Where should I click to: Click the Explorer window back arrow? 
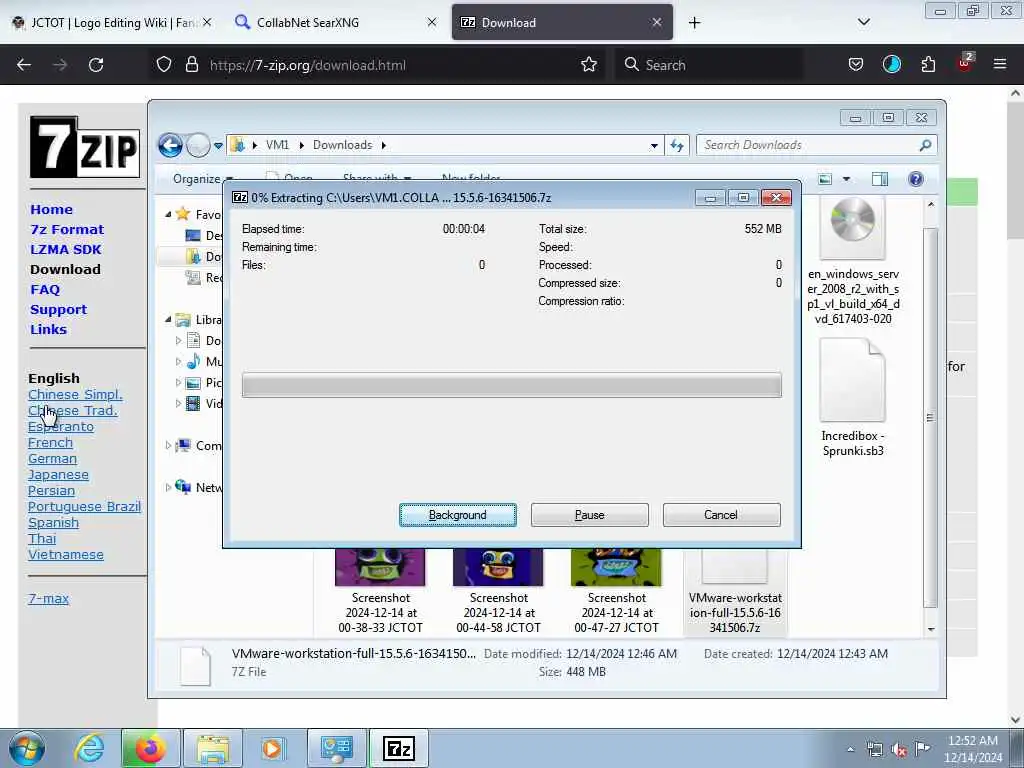click(170, 145)
